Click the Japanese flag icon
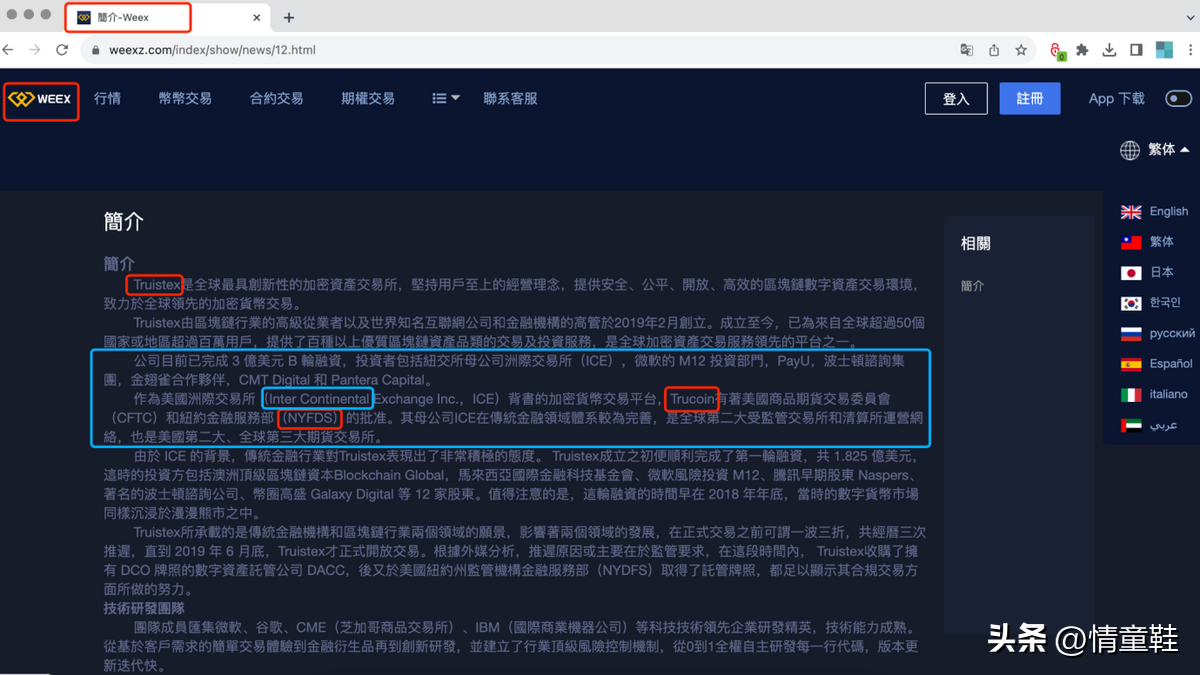The image size is (1200, 675). [1131, 273]
